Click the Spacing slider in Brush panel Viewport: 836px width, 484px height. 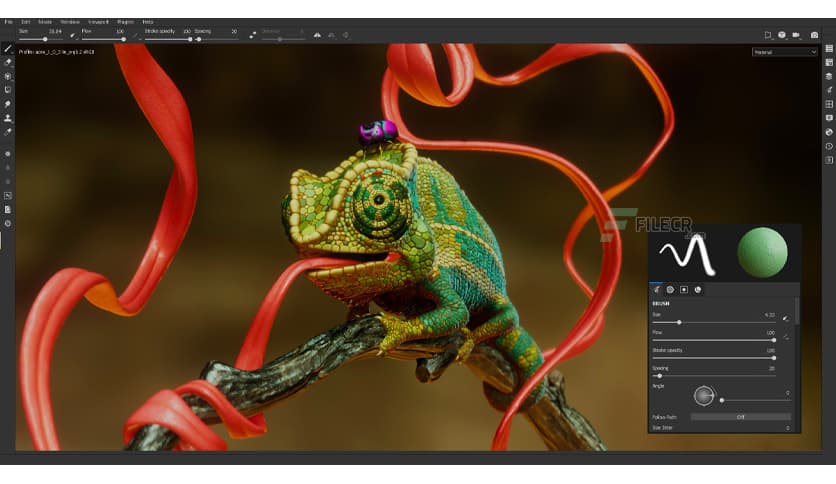pyautogui.click(x=714, y=376)
